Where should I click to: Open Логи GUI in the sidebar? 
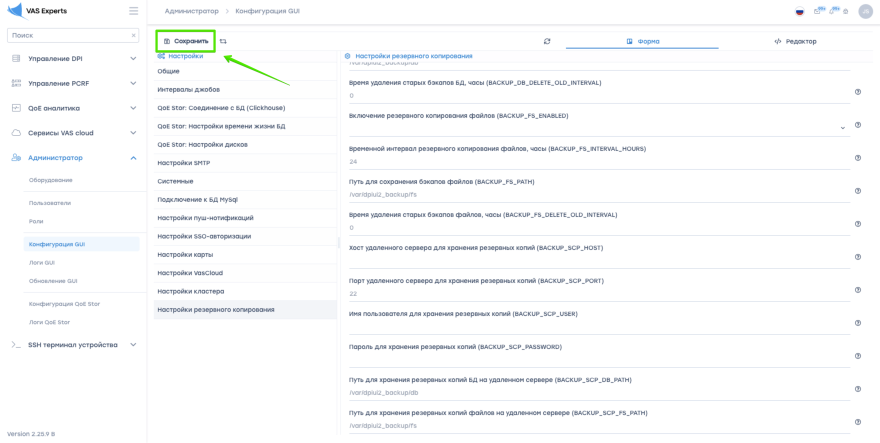(42, 262)
